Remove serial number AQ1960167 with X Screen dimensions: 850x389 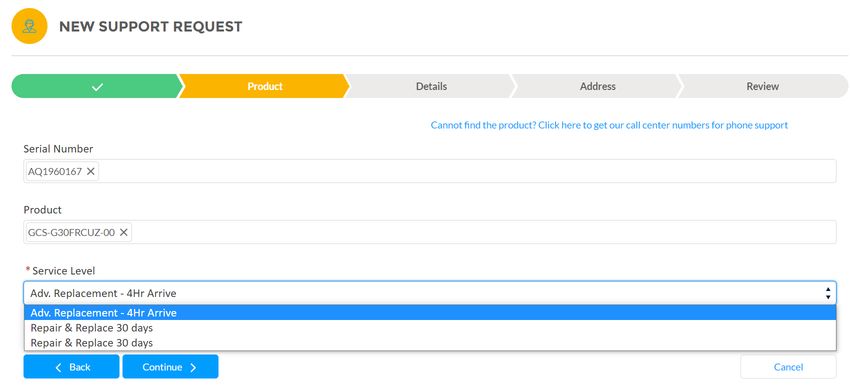(x=91, y=171)
